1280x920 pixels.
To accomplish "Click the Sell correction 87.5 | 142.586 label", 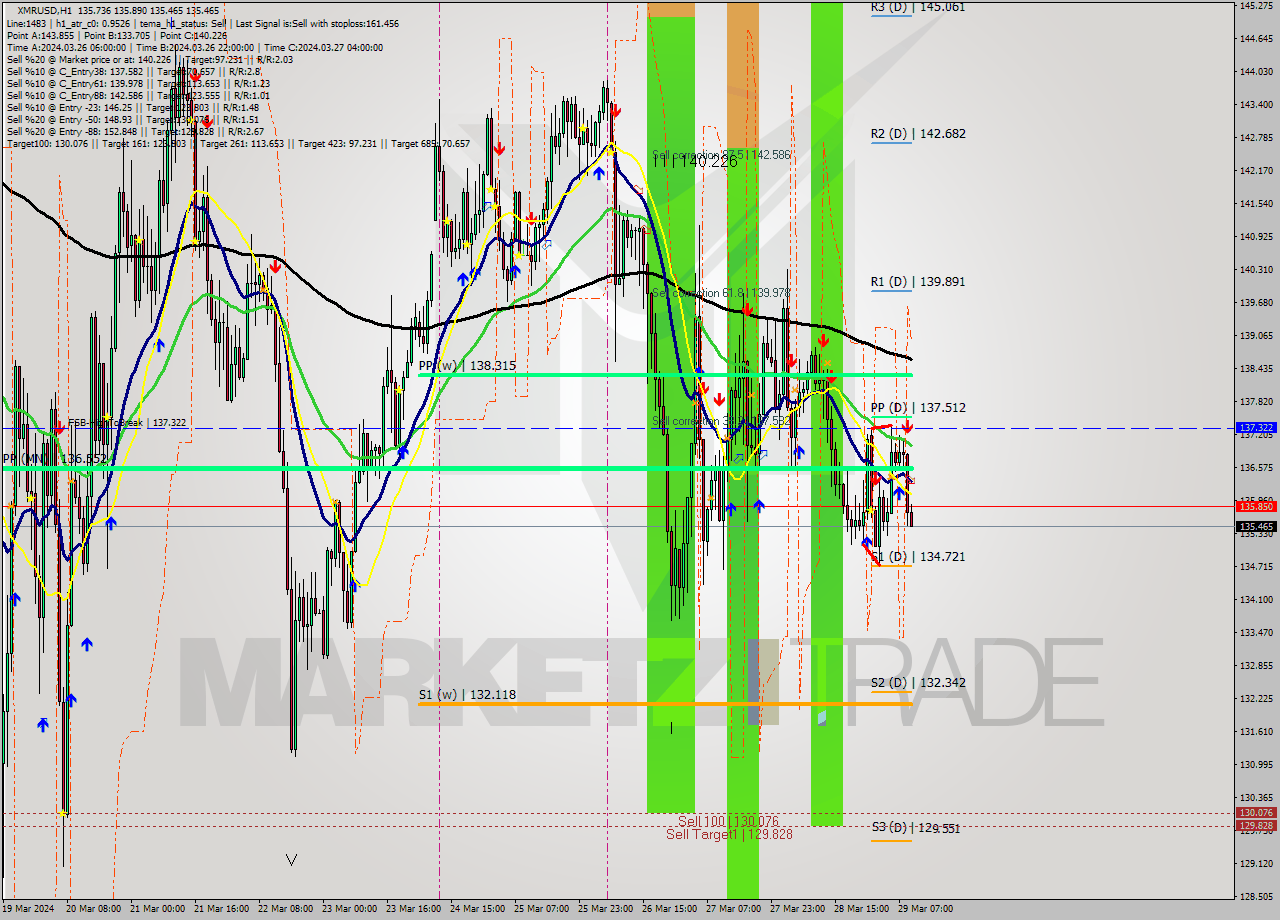I will pyautogui.click(x=721, y=155).
